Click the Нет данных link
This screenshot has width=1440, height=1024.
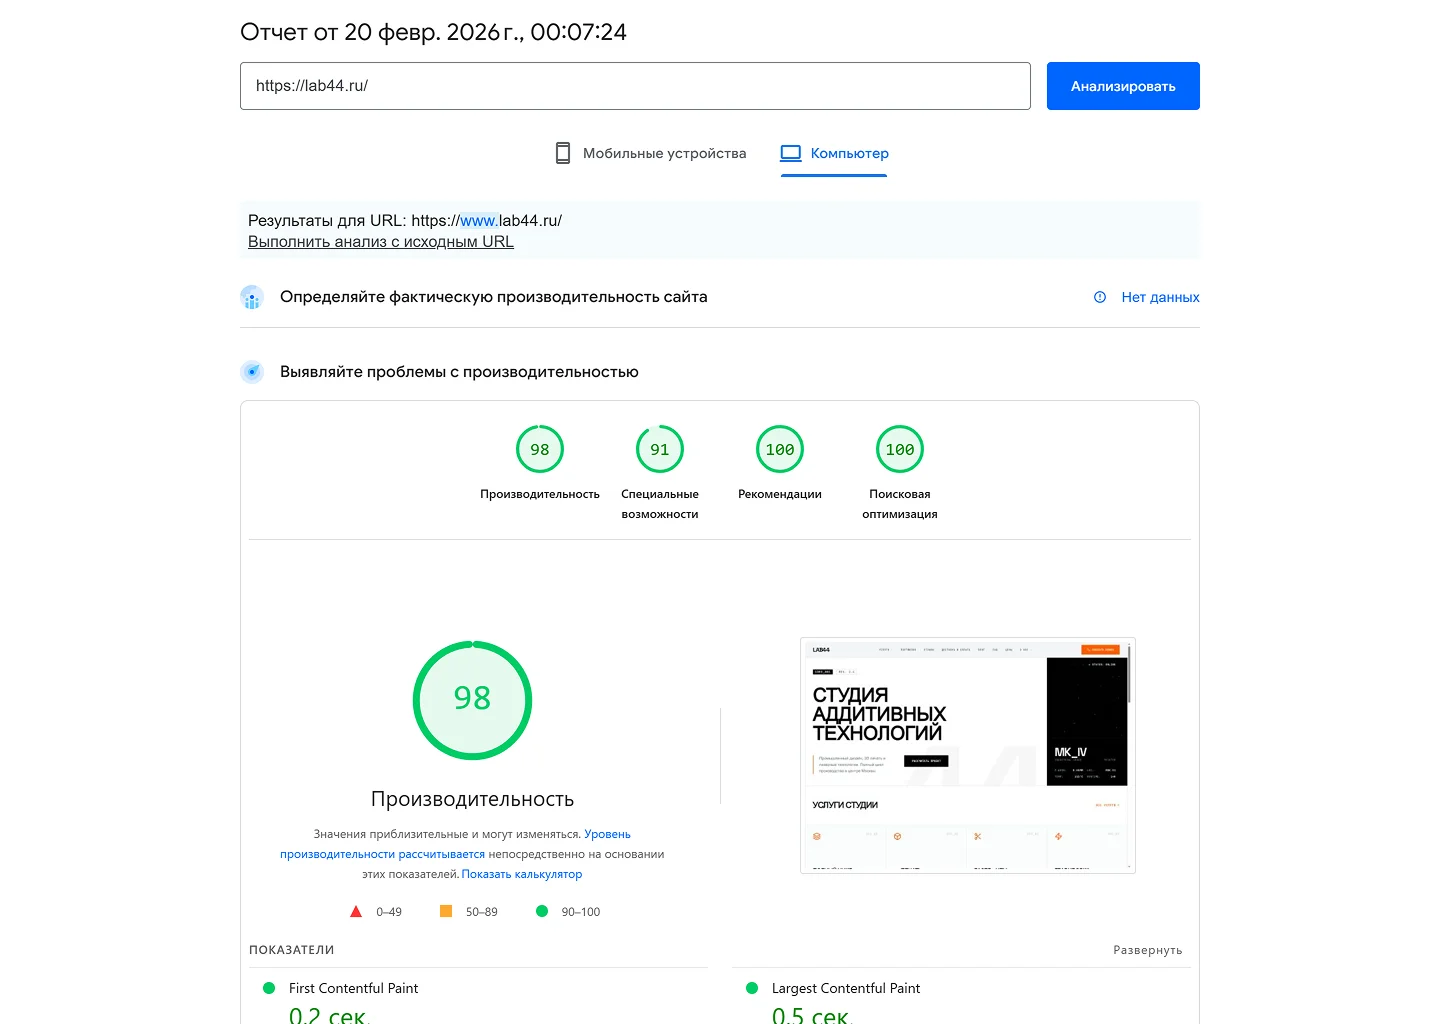1160,297
